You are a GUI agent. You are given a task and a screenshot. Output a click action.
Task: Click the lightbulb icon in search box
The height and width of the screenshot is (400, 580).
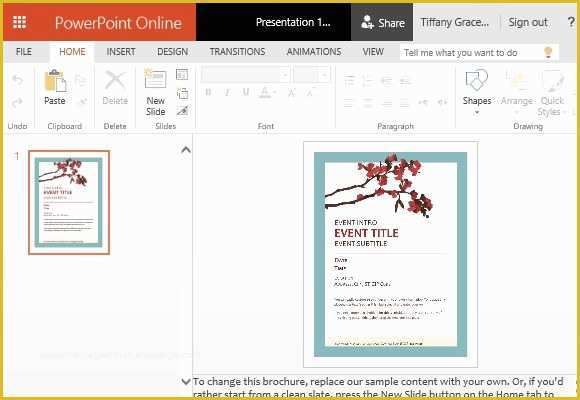[548, 53]
